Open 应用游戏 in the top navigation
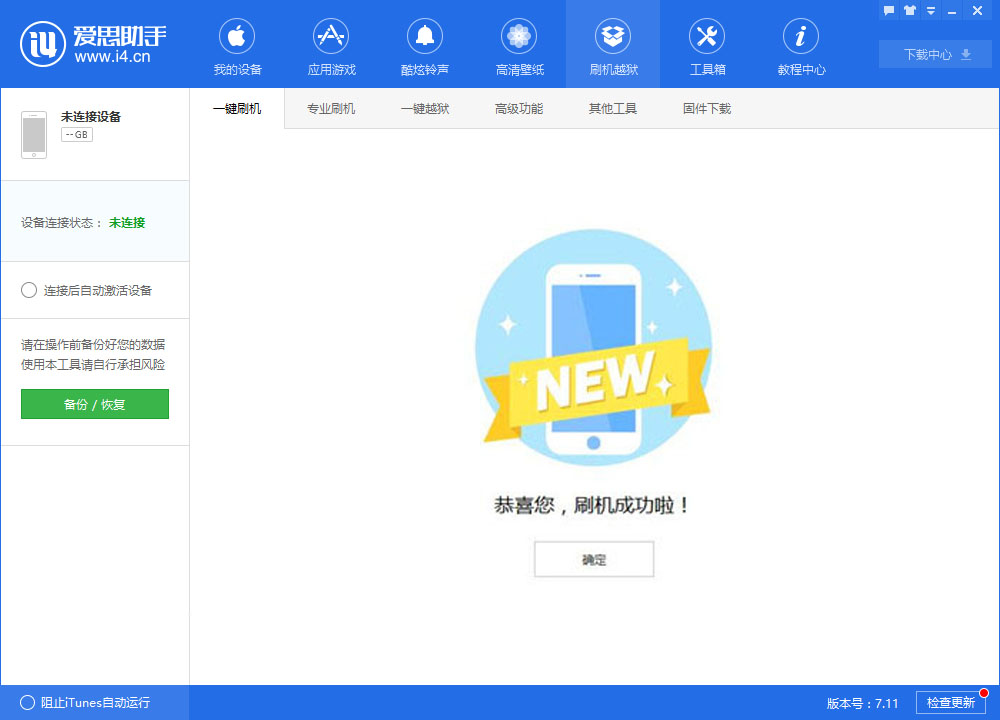Screen dimensions: 1000x720 331,45
